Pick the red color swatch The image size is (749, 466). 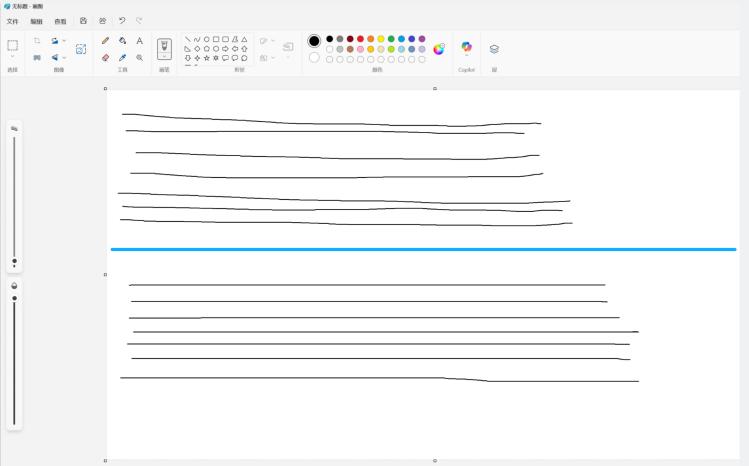tap(360, 39)
